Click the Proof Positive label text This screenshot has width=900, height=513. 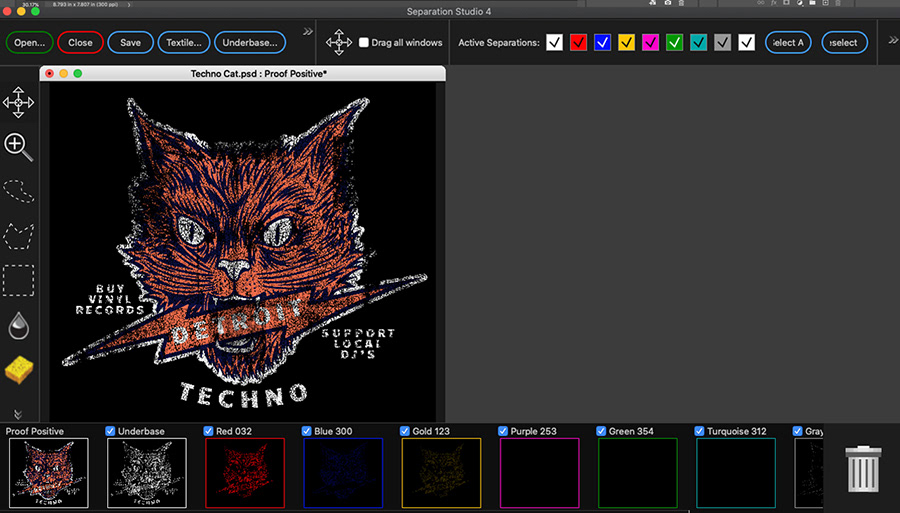[35, 431]
